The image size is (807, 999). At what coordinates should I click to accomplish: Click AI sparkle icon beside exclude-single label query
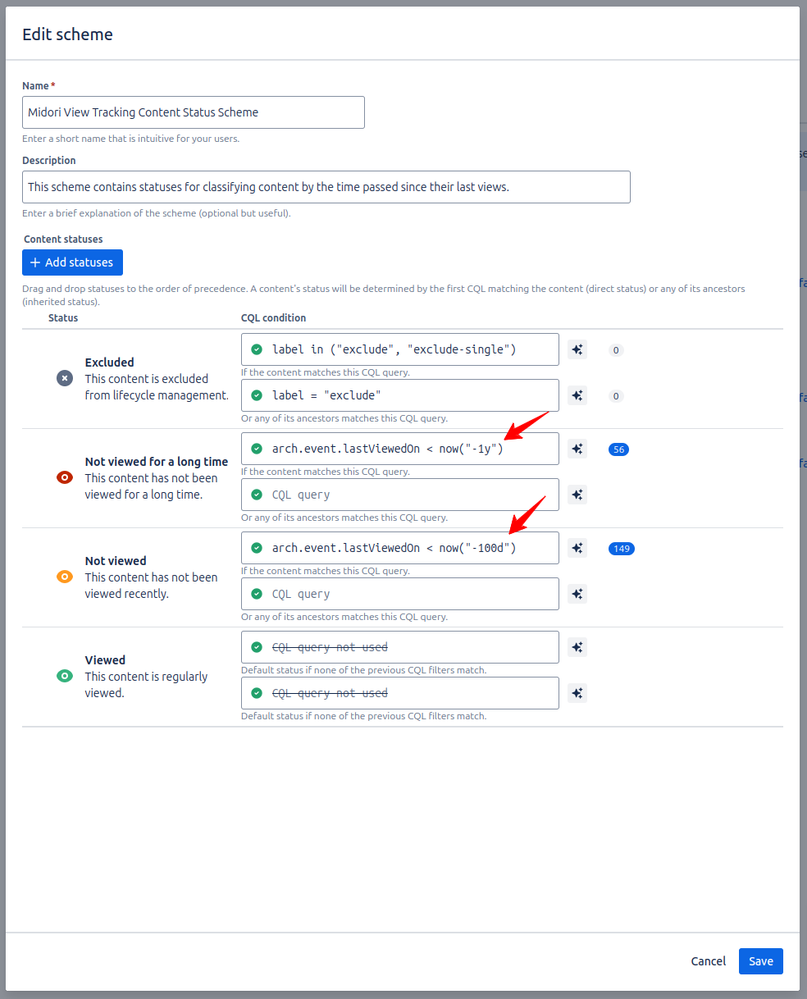[577, 349]
